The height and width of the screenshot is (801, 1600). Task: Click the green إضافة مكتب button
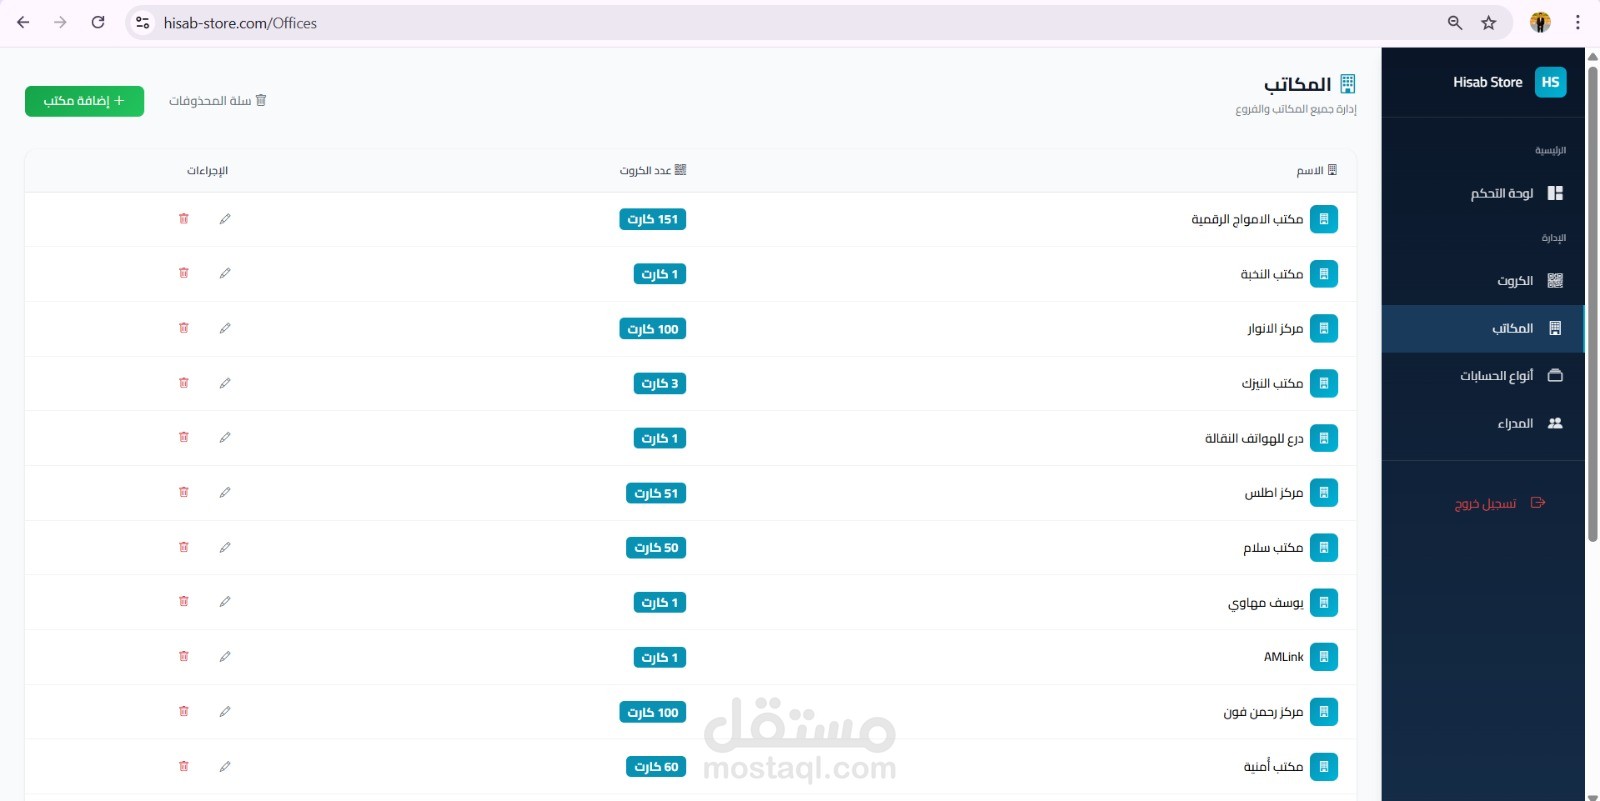coord(84,101)
